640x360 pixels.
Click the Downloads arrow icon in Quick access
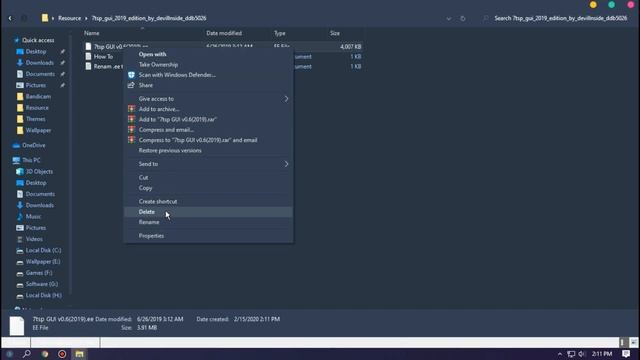tap(20, 63)
